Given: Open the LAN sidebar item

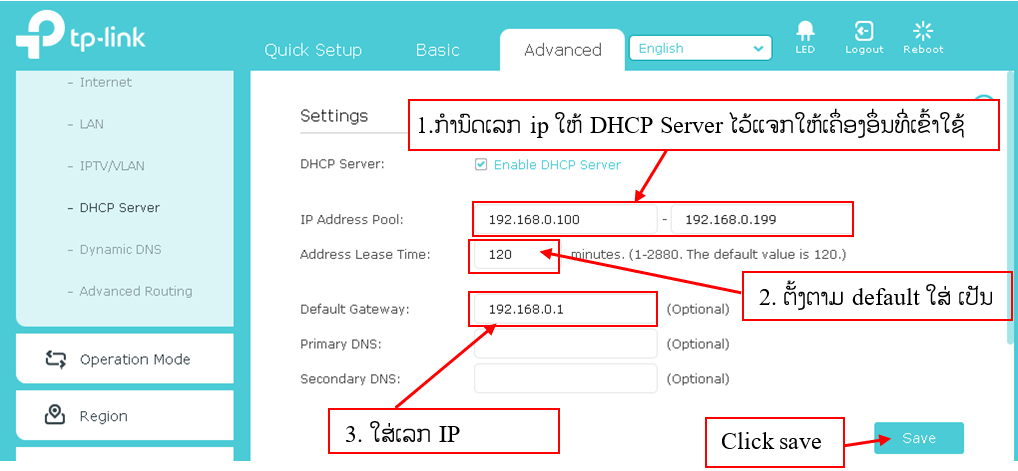Looking at the screenshot, I should pos(91,124).
